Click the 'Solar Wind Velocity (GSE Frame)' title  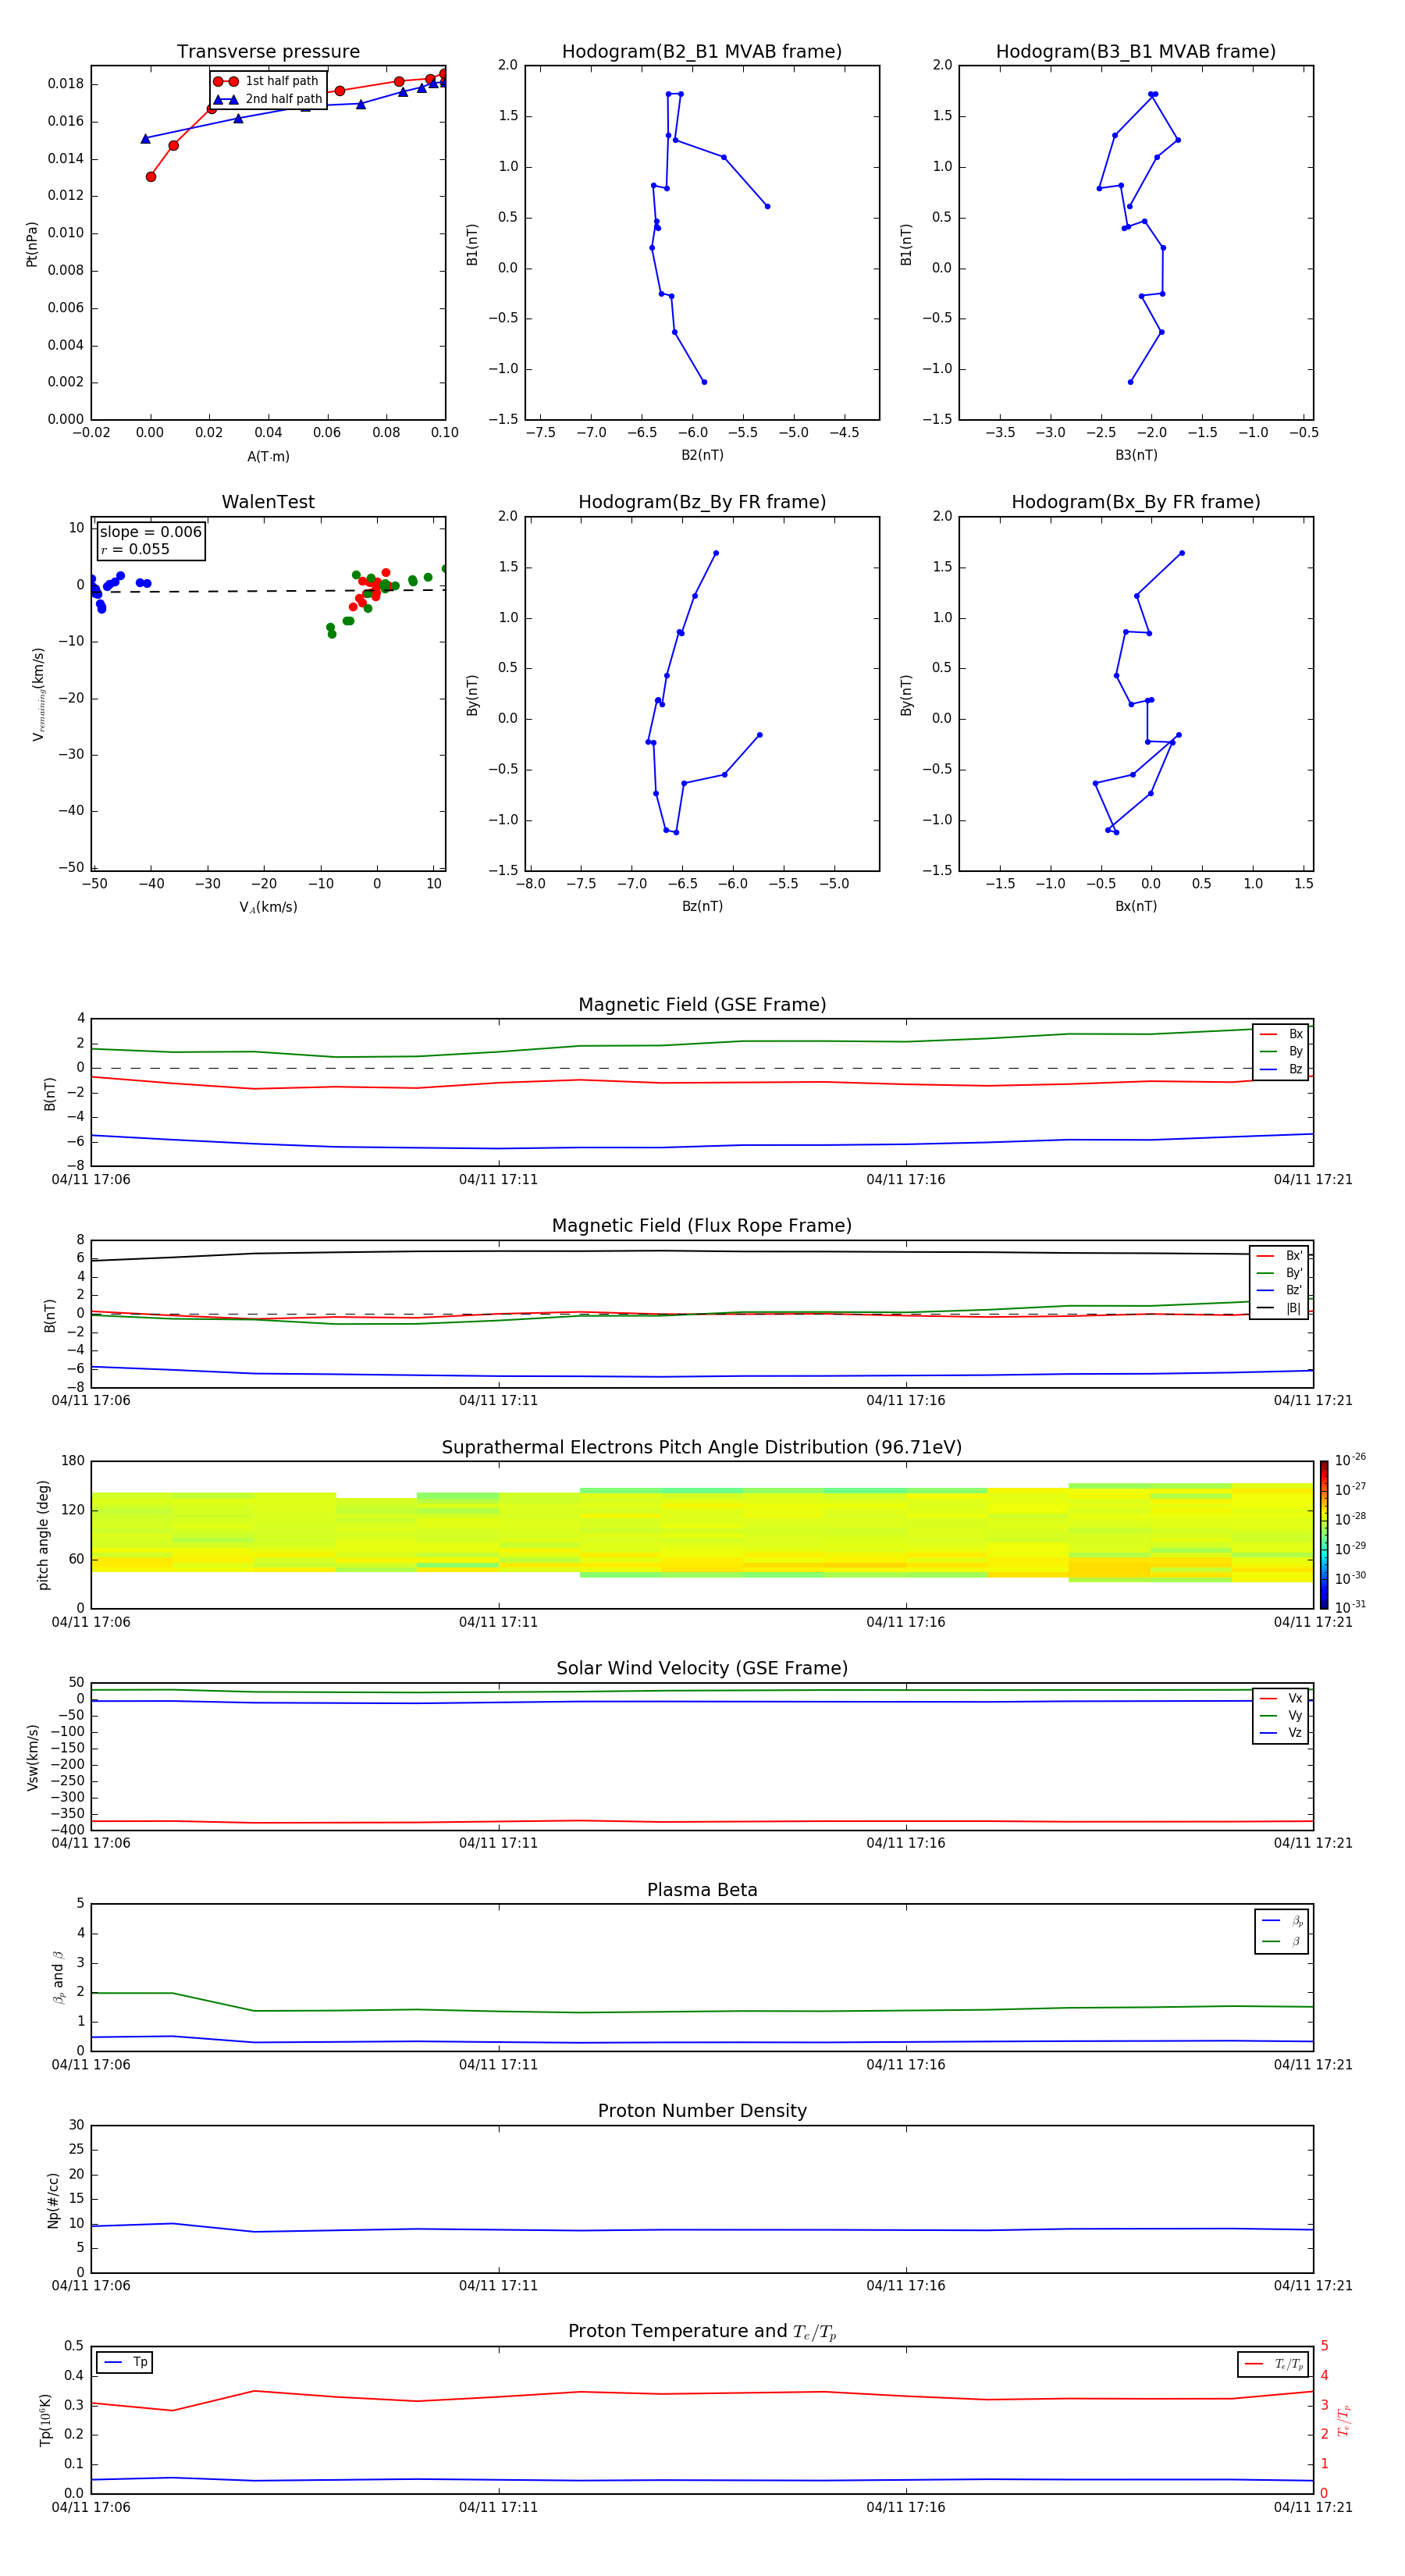(x=702, y=1668)
